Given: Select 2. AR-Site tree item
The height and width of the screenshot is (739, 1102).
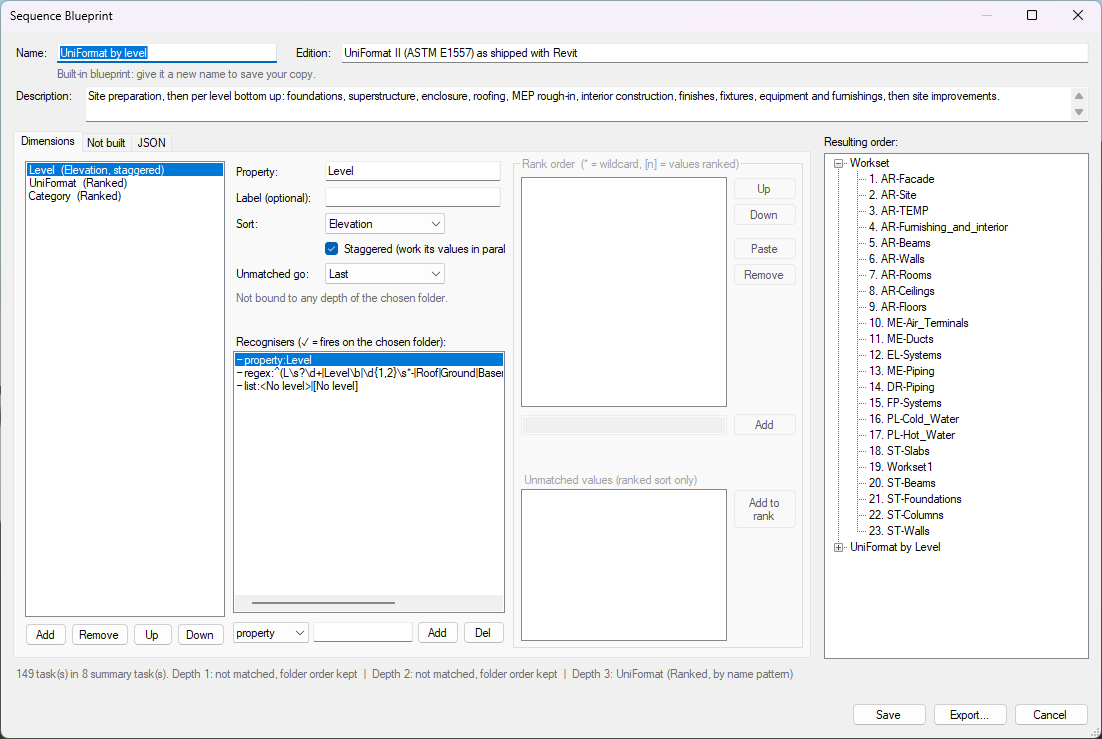Looking at the screenshot, I should point(892,195).
